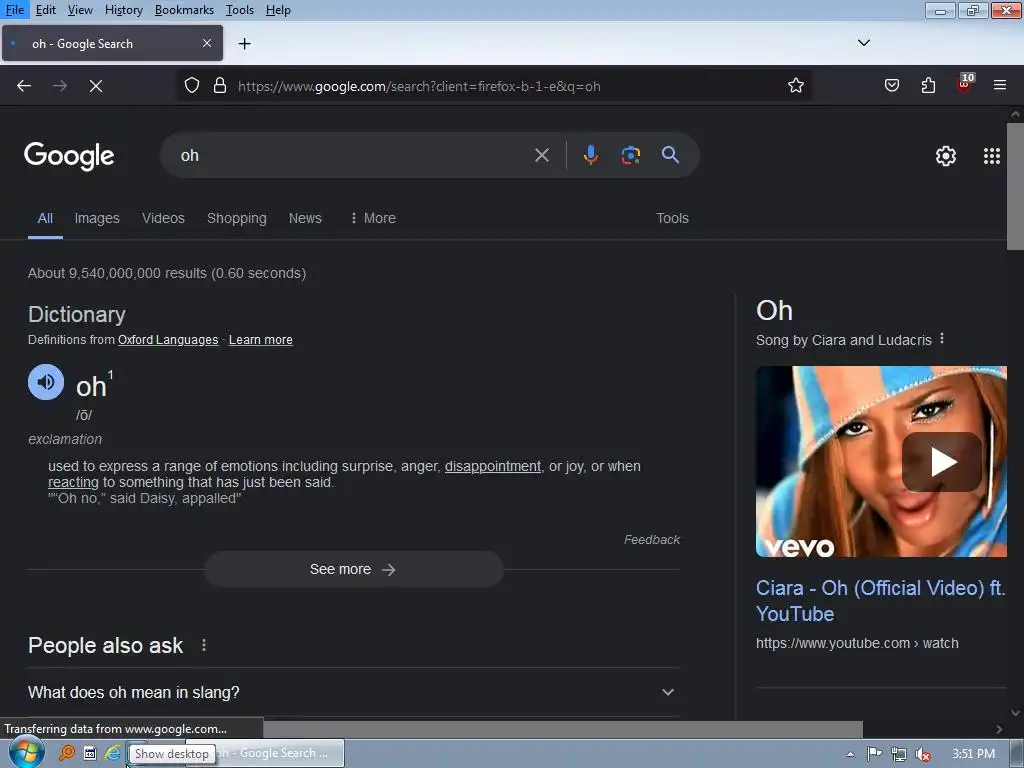This screenshot has width=1024, height=768.
Task: Switch to the Images results tab
Action: (97, 218)
